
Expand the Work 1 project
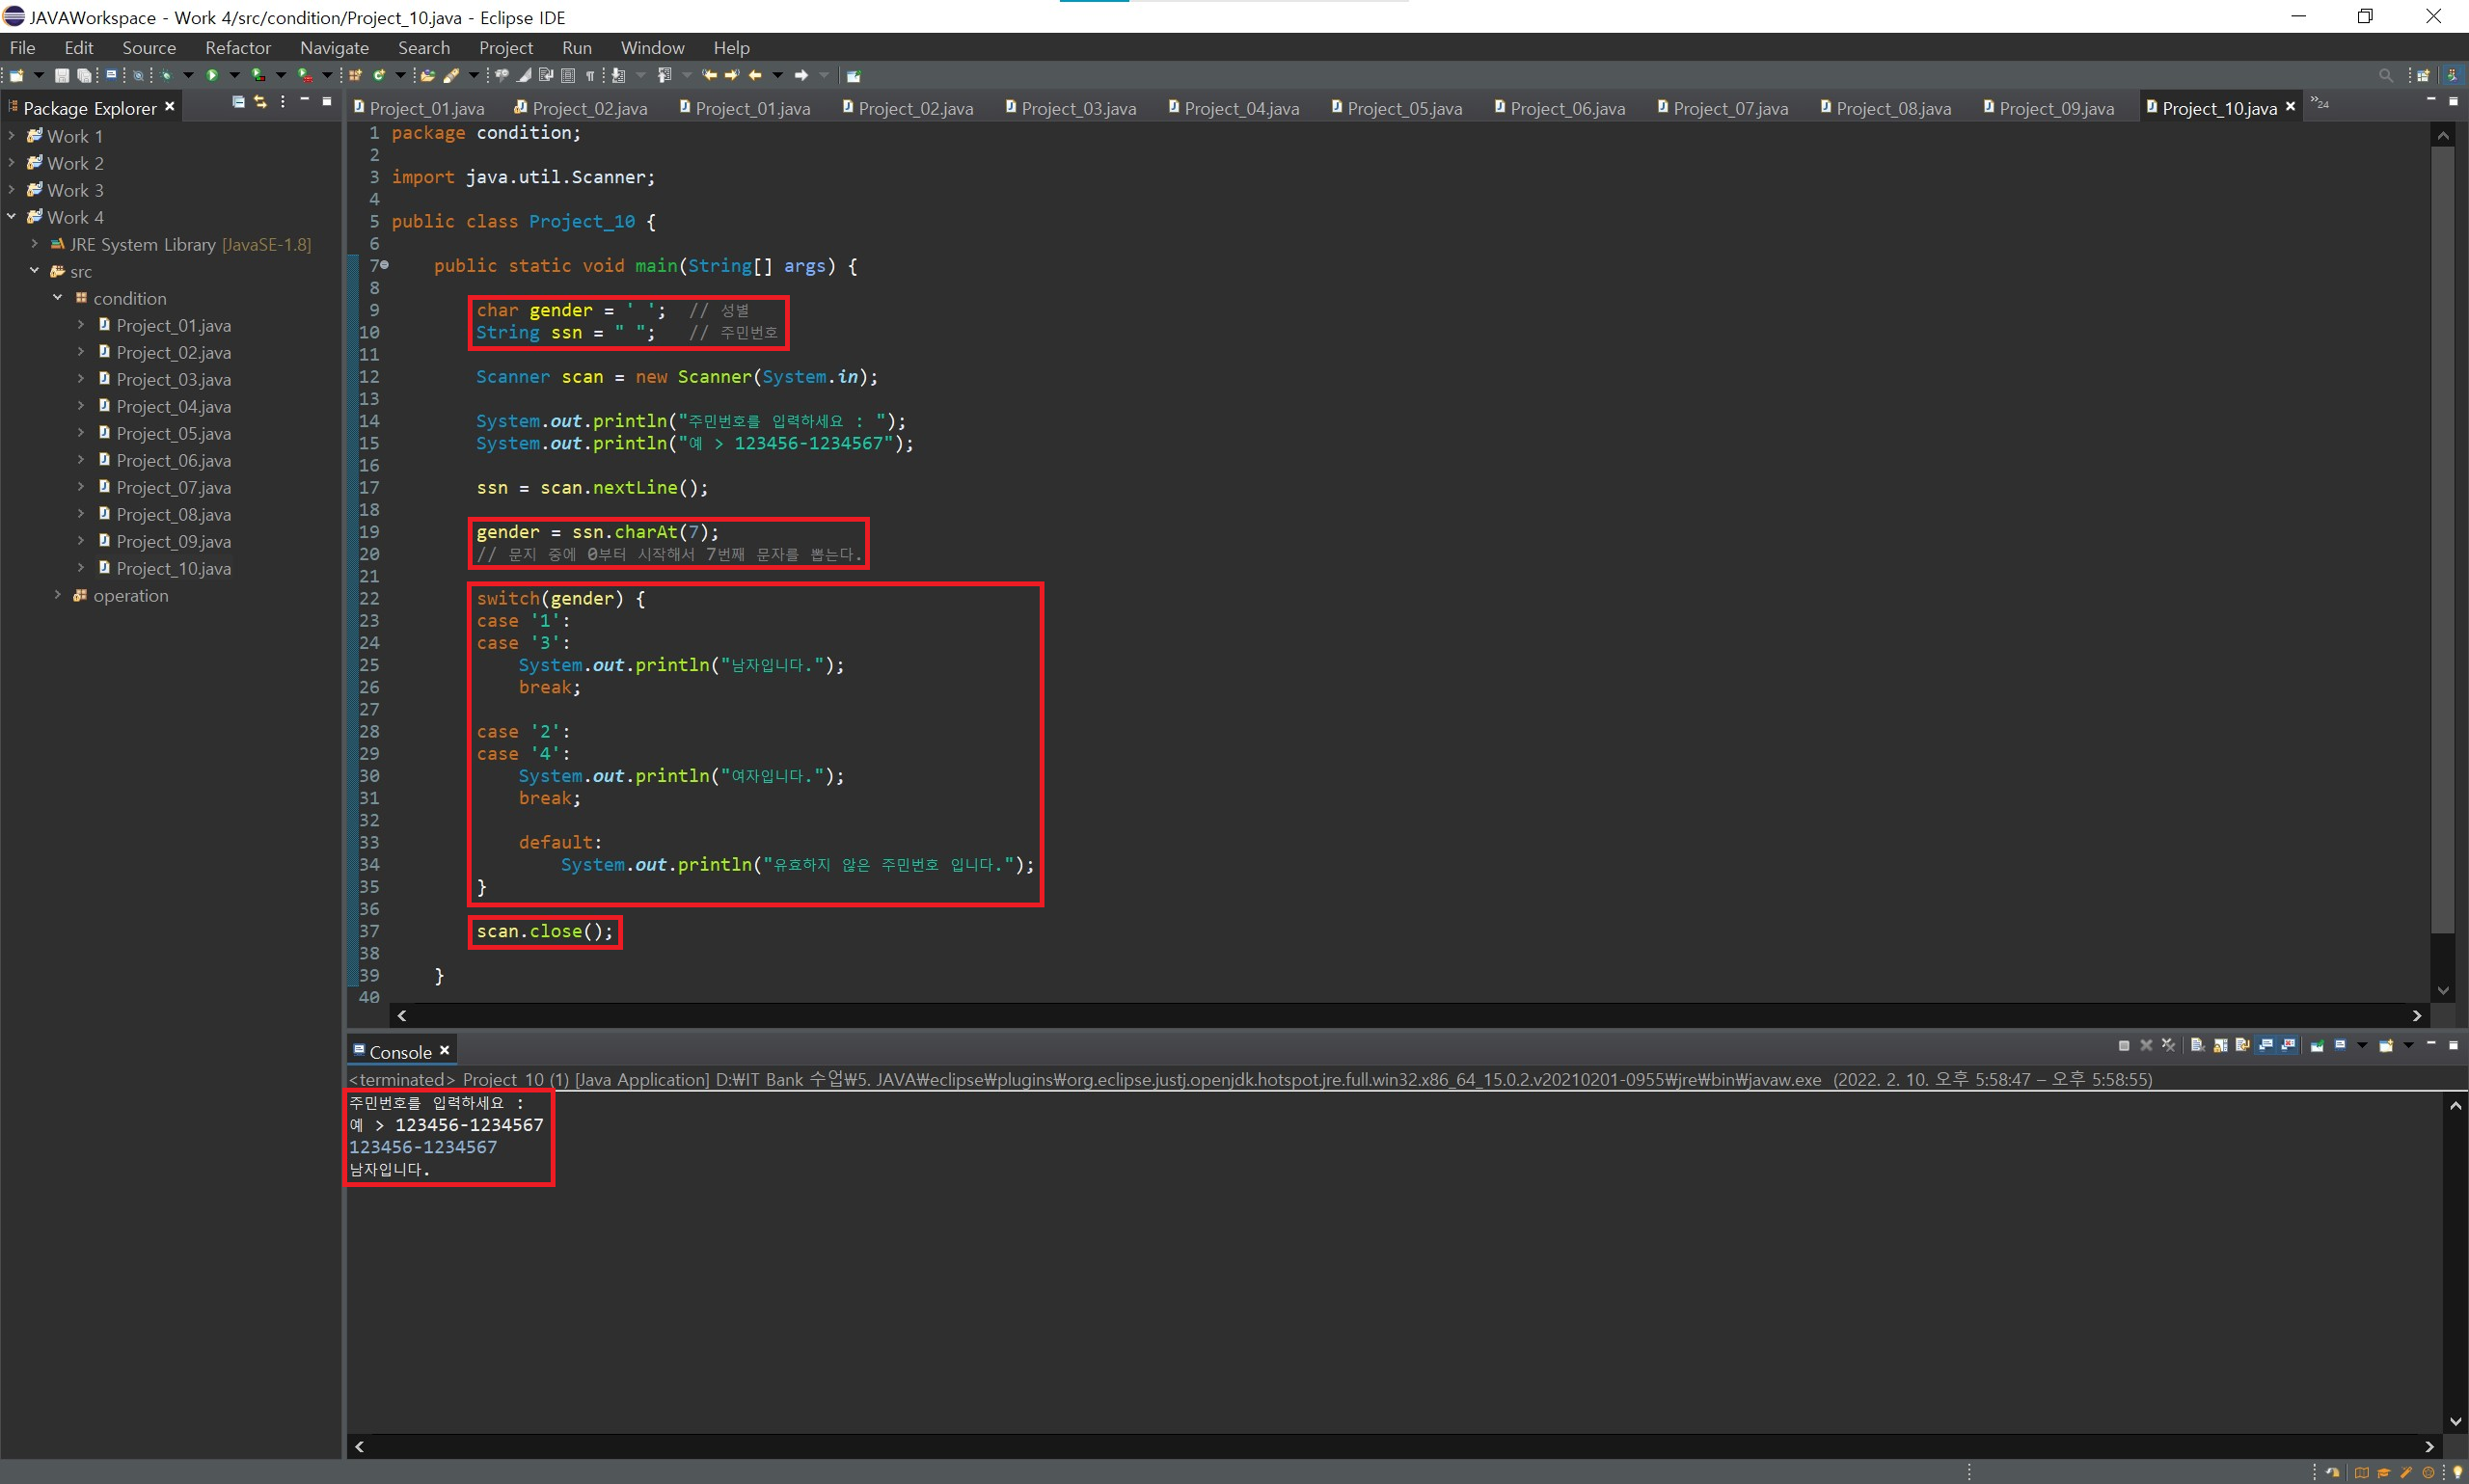(11, 136)
